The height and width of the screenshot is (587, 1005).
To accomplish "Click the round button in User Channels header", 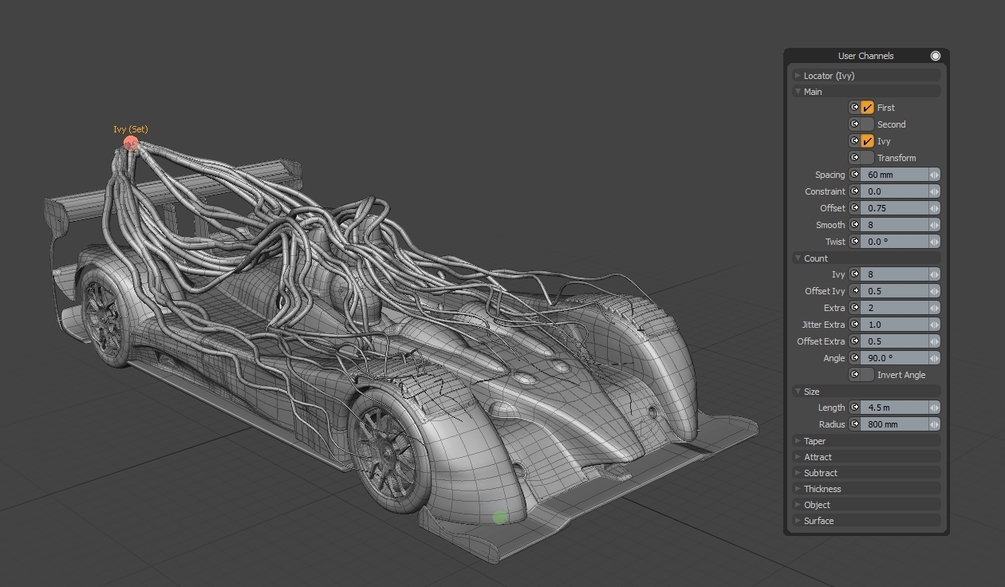I will pos(935,56).
